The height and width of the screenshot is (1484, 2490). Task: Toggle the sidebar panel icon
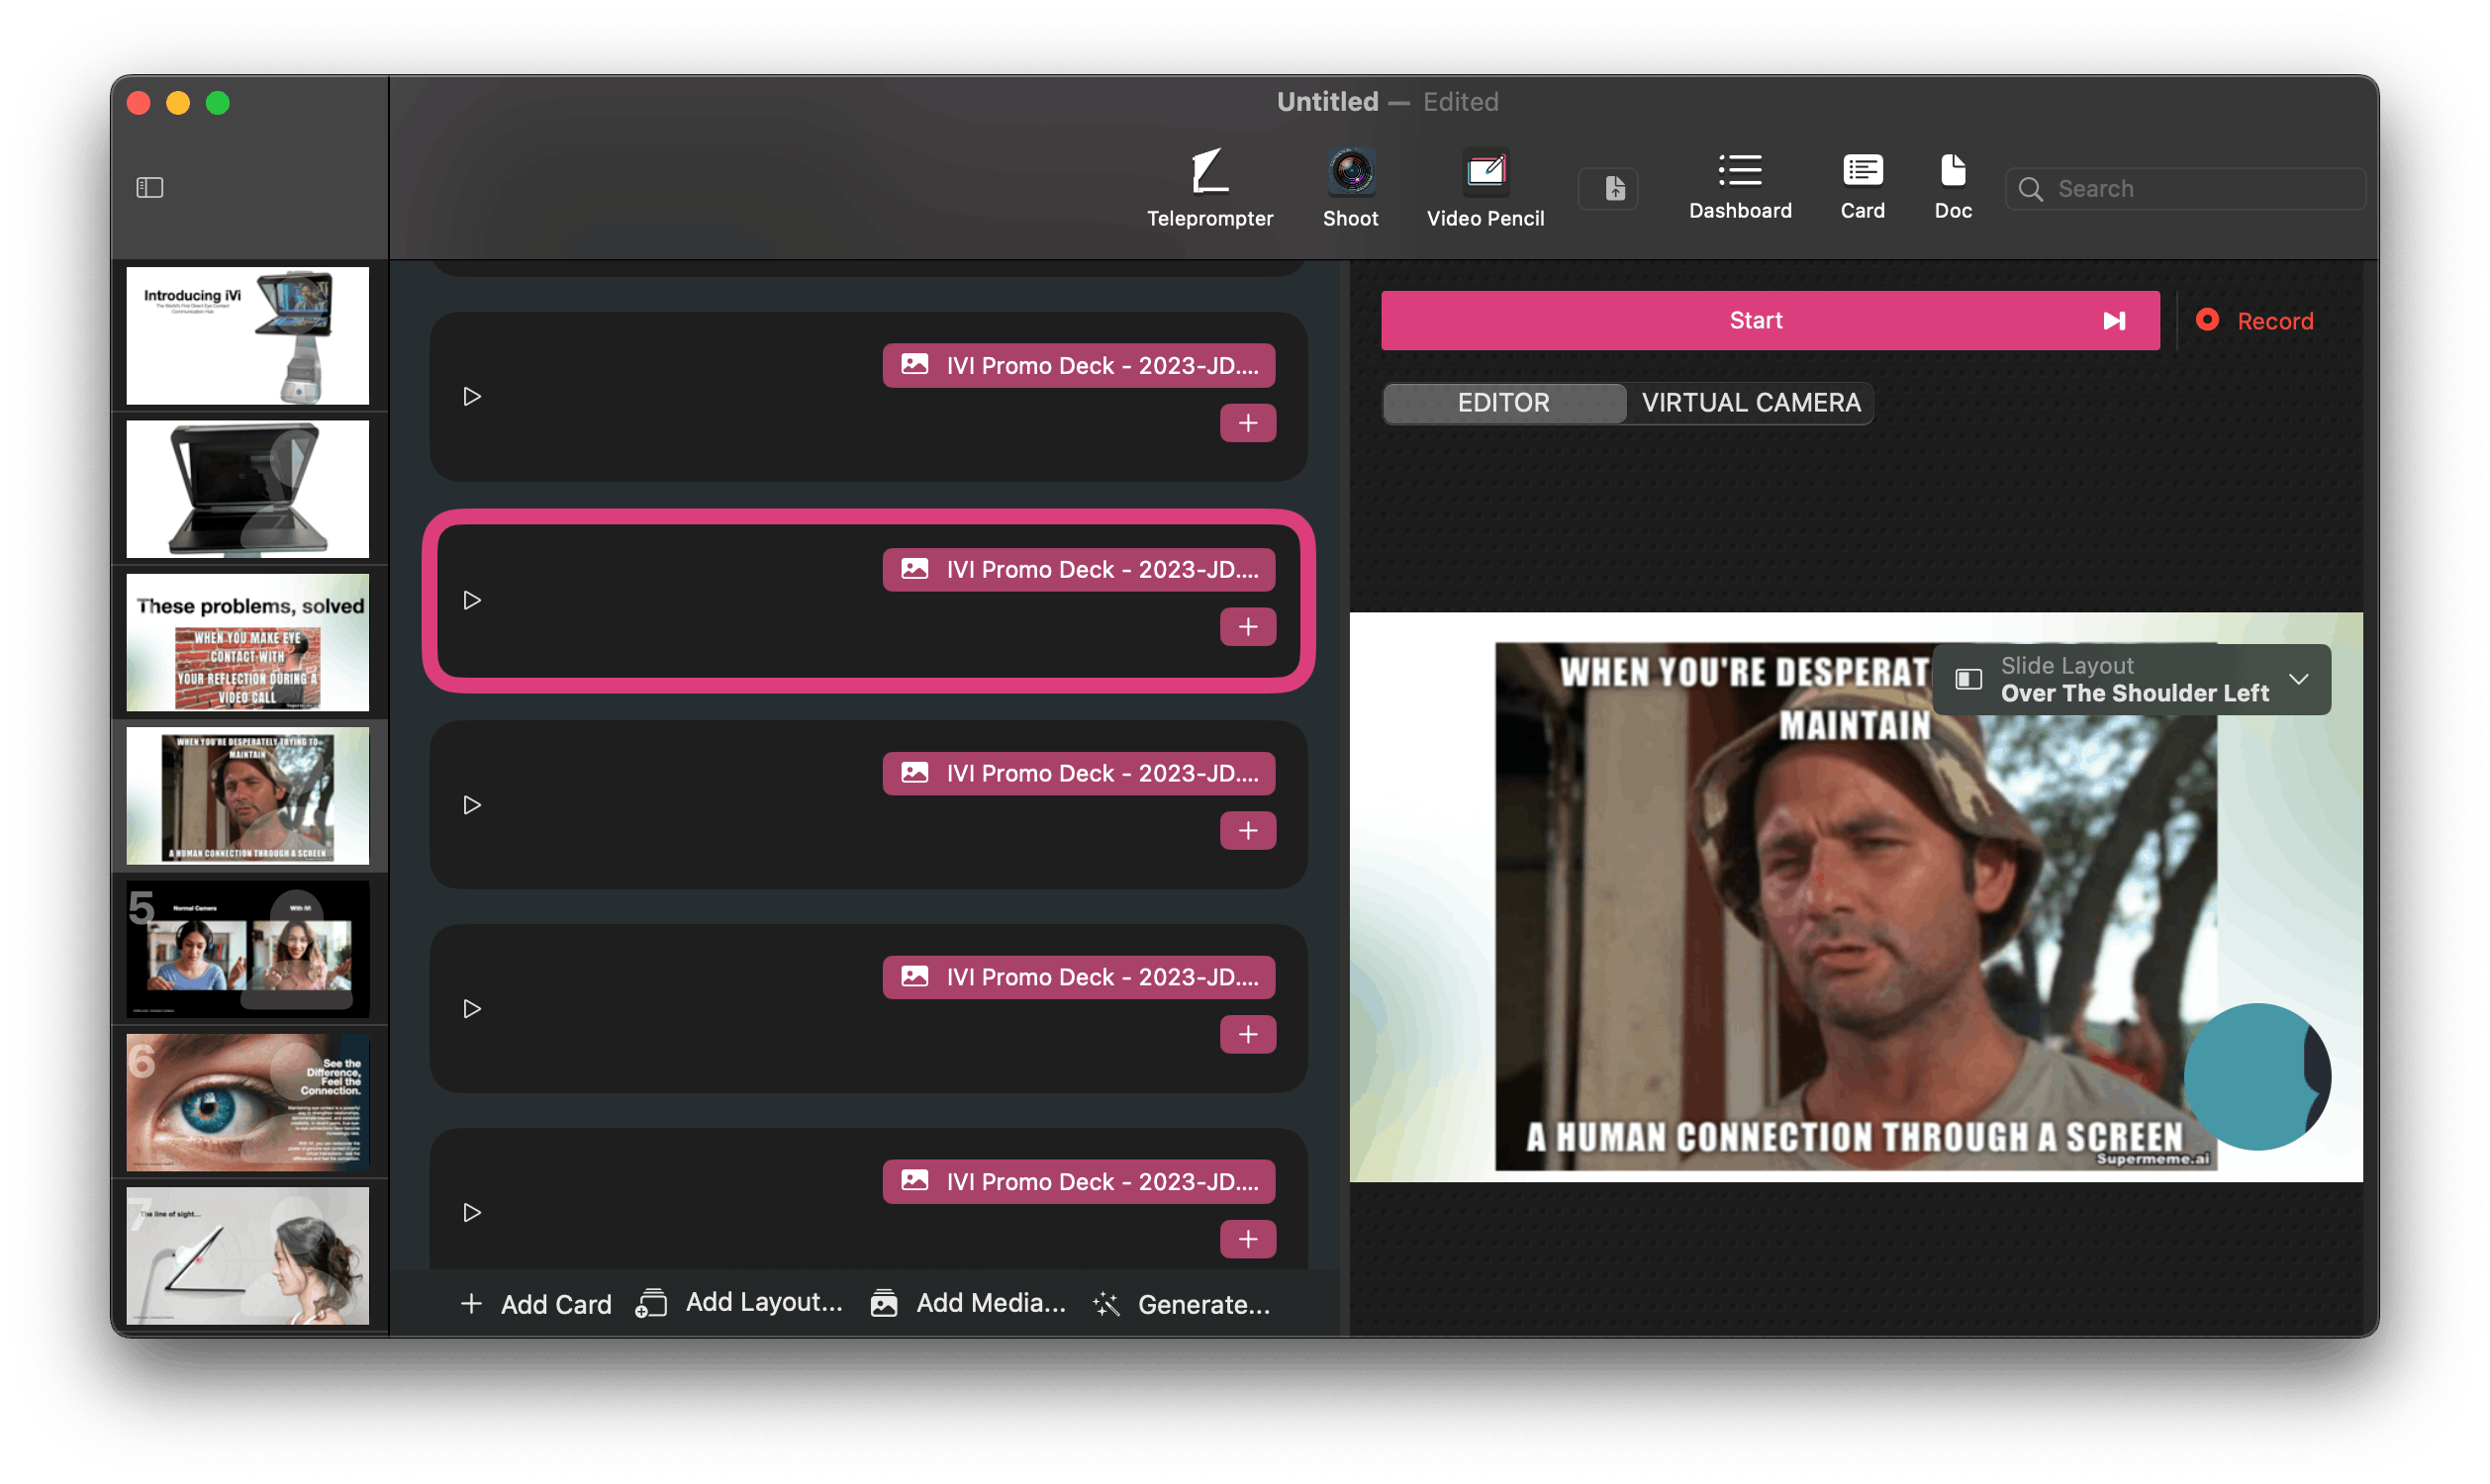[x=150, y=188]
